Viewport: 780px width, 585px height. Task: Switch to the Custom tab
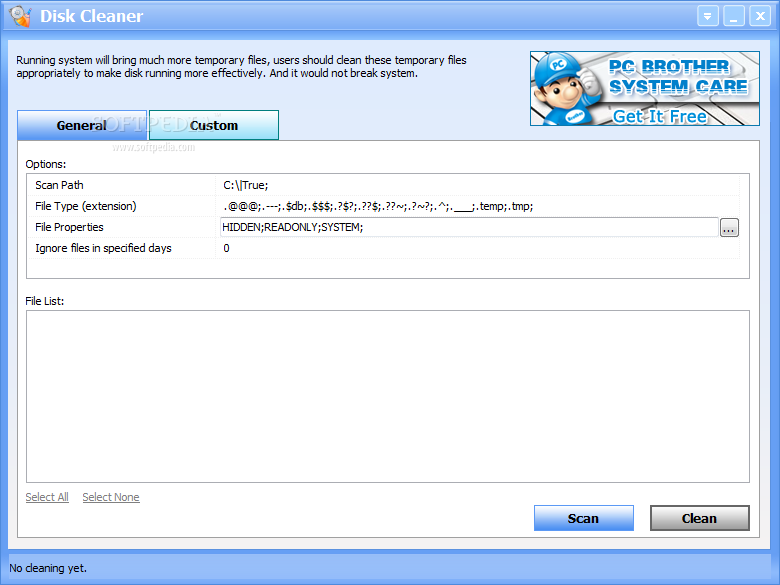tap(214, 125)
